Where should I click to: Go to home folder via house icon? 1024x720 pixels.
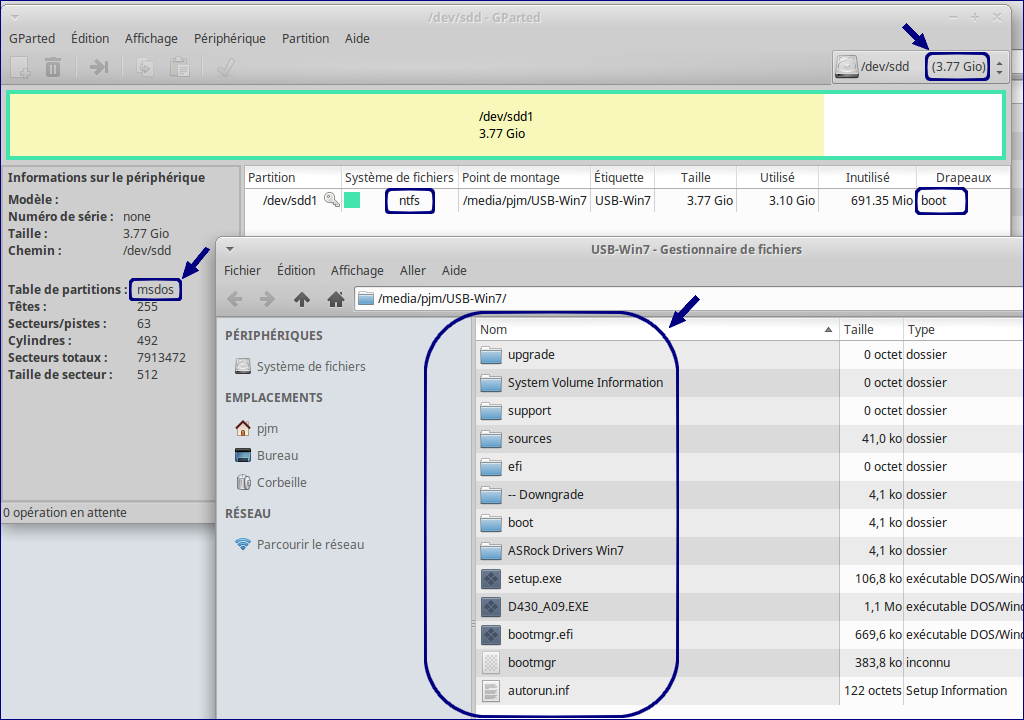click(x=336, y=299)
